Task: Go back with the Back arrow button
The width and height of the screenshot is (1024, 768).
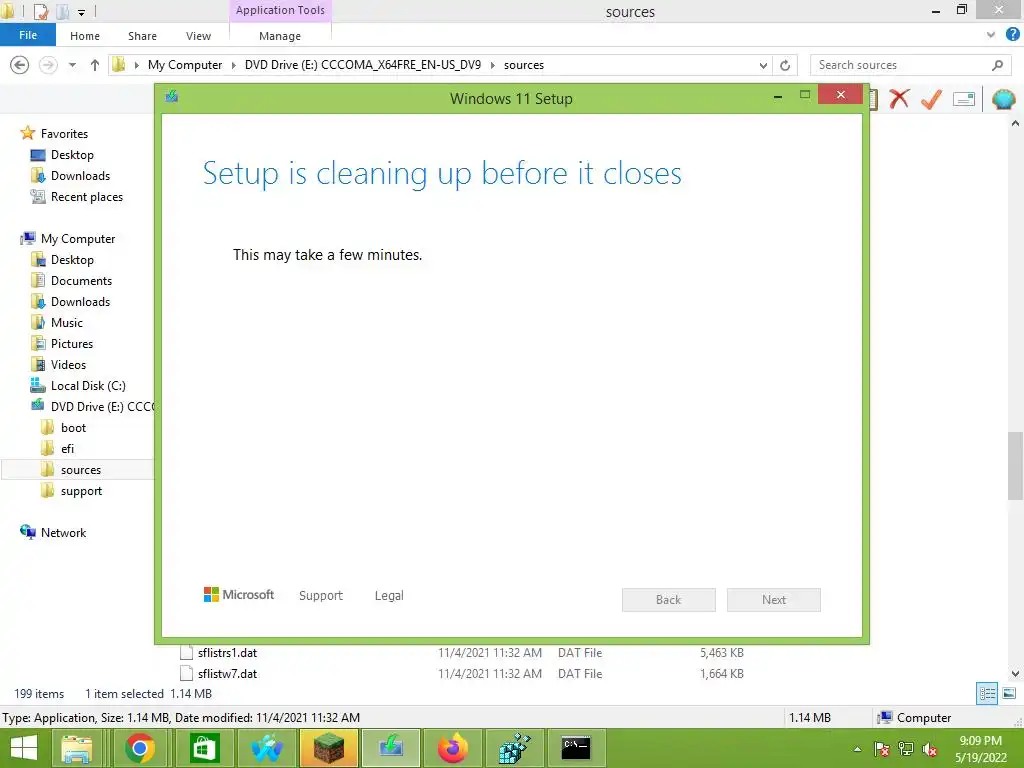Action: pos(20,65)
